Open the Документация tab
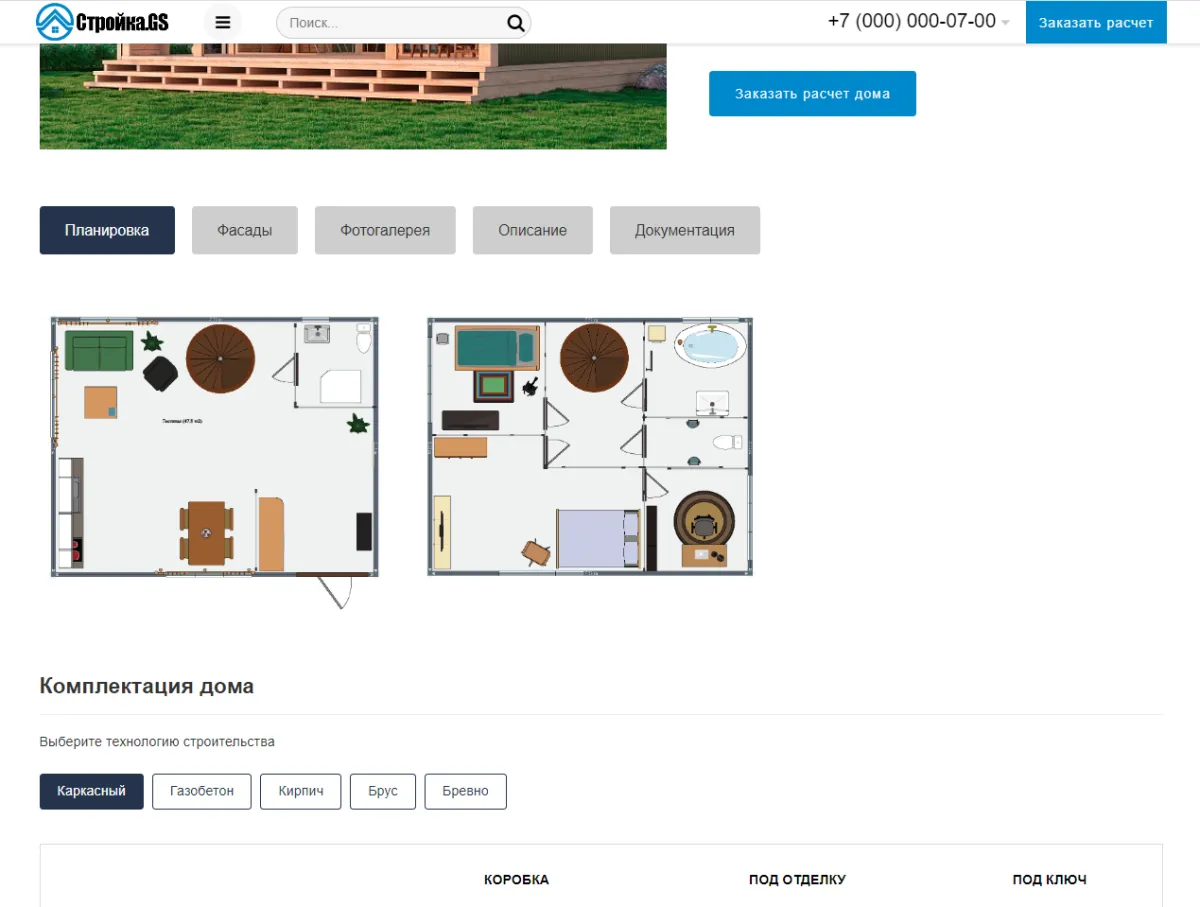Viewport: 1200px width, 907px height. 684,230
